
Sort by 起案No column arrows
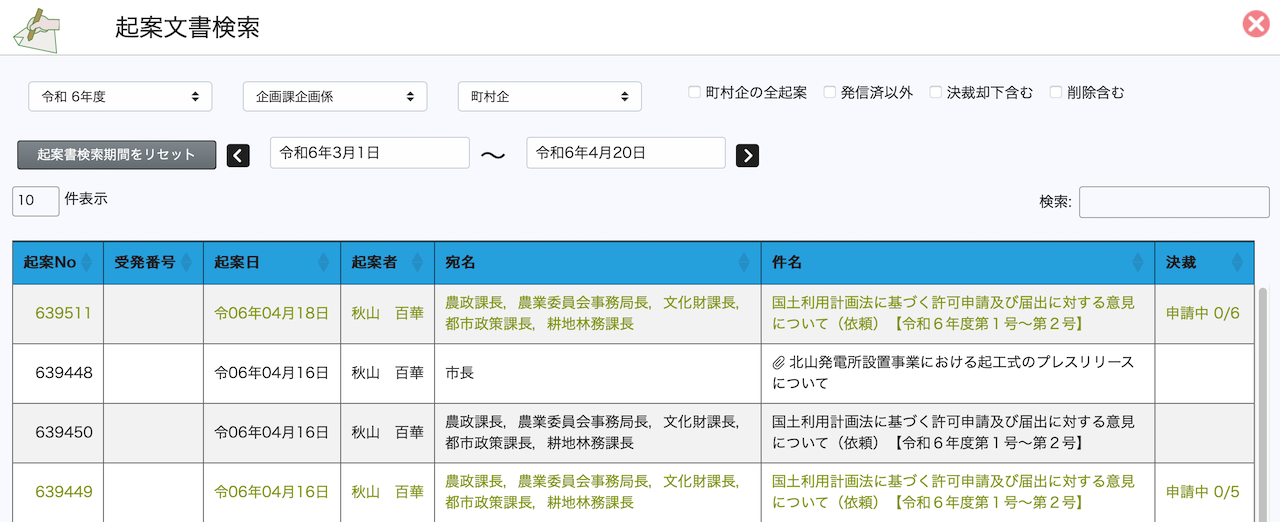[x=86, y=263]
